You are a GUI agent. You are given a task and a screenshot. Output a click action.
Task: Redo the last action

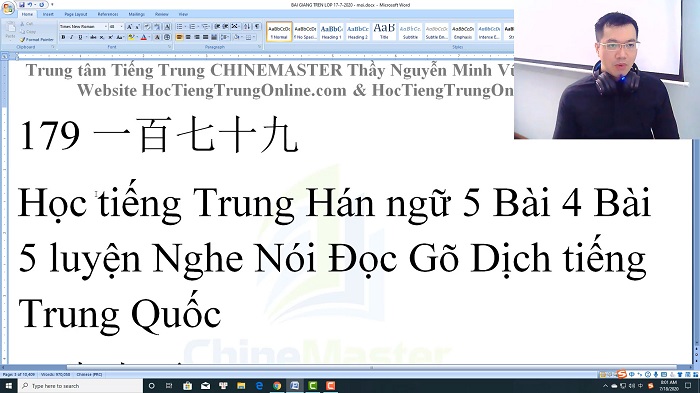tap(42, 5)
